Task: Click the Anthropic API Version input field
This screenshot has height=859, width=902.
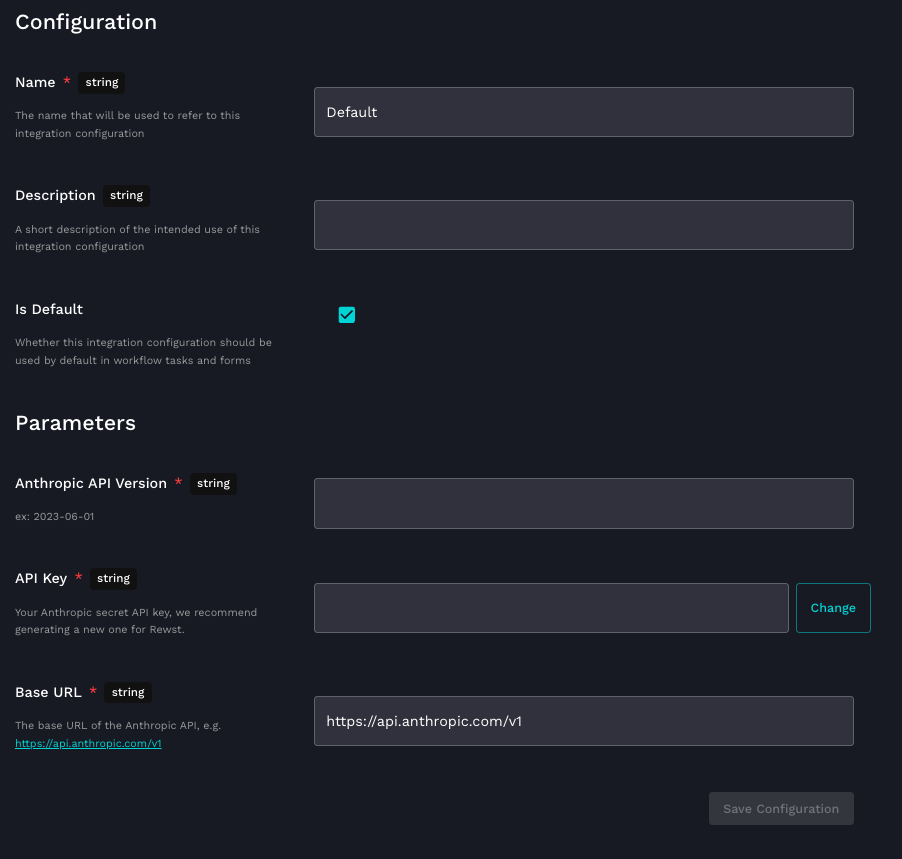Action: coord(583,503)
